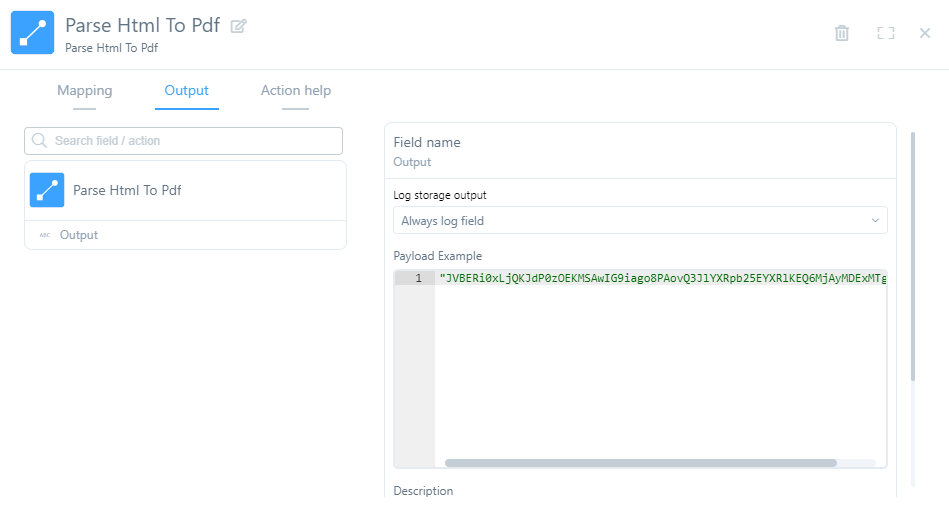Click the right panel vertical scrollbar
Screen dimensions: 949x518
913,257
